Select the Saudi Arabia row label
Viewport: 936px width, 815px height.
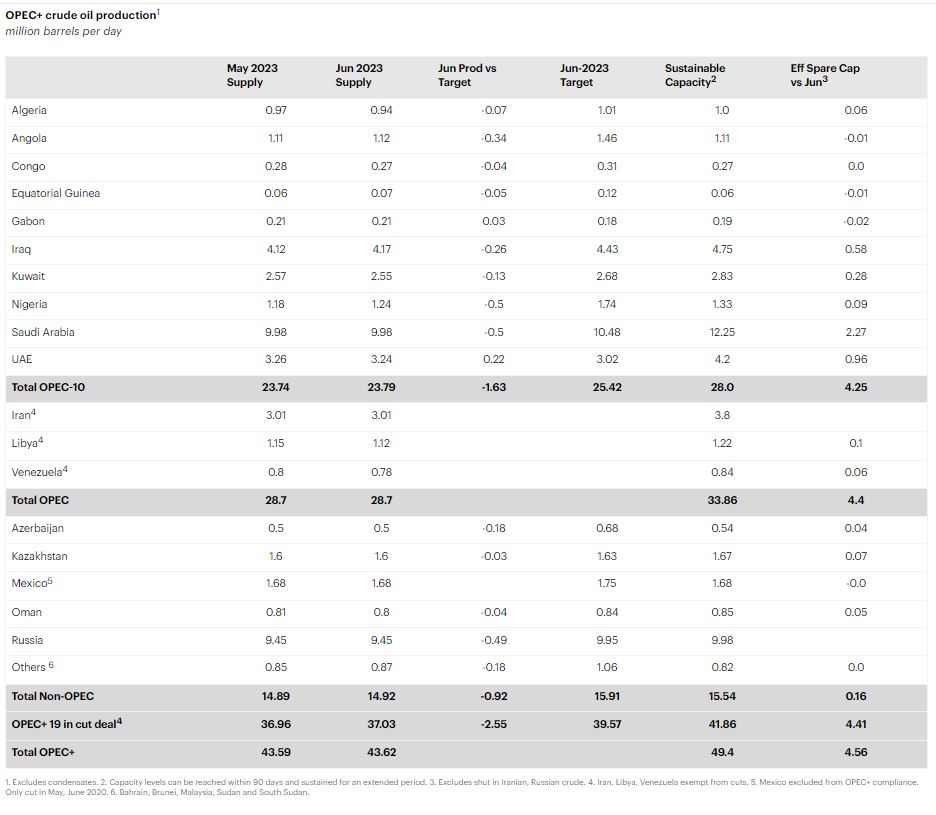point(43,332)
